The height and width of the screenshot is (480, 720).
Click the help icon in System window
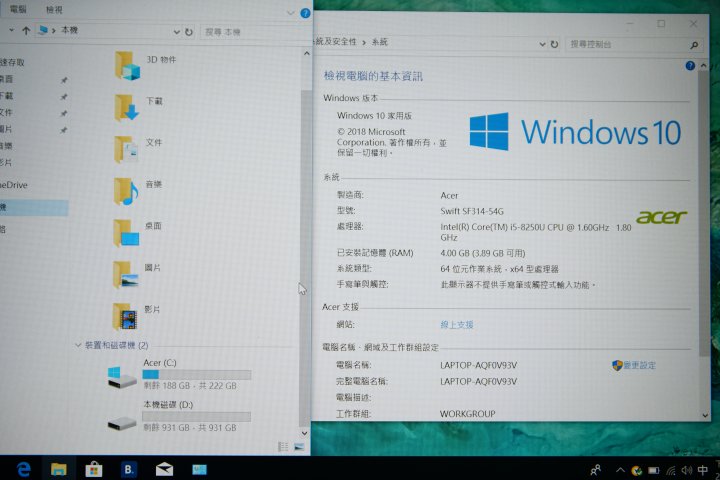[690, 66]
